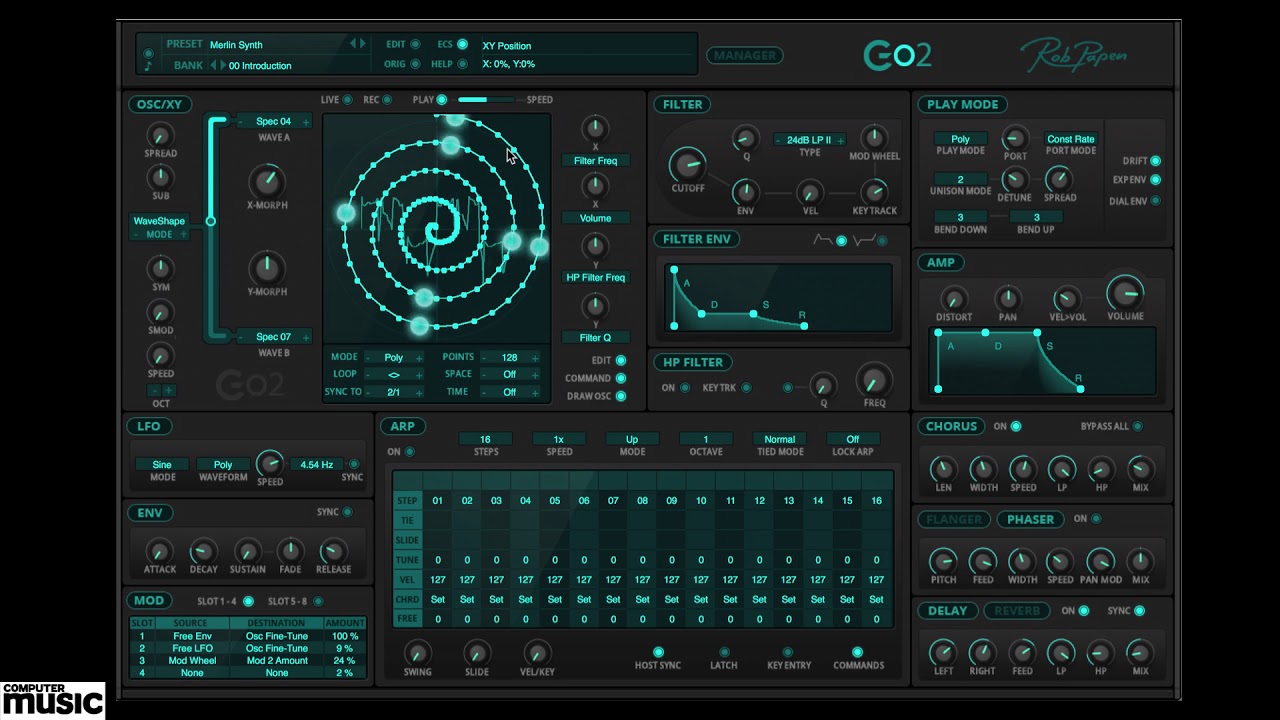Screen dimensions: 1280x720
Task: Switch to the Delay tab
Action: (948, 610)
